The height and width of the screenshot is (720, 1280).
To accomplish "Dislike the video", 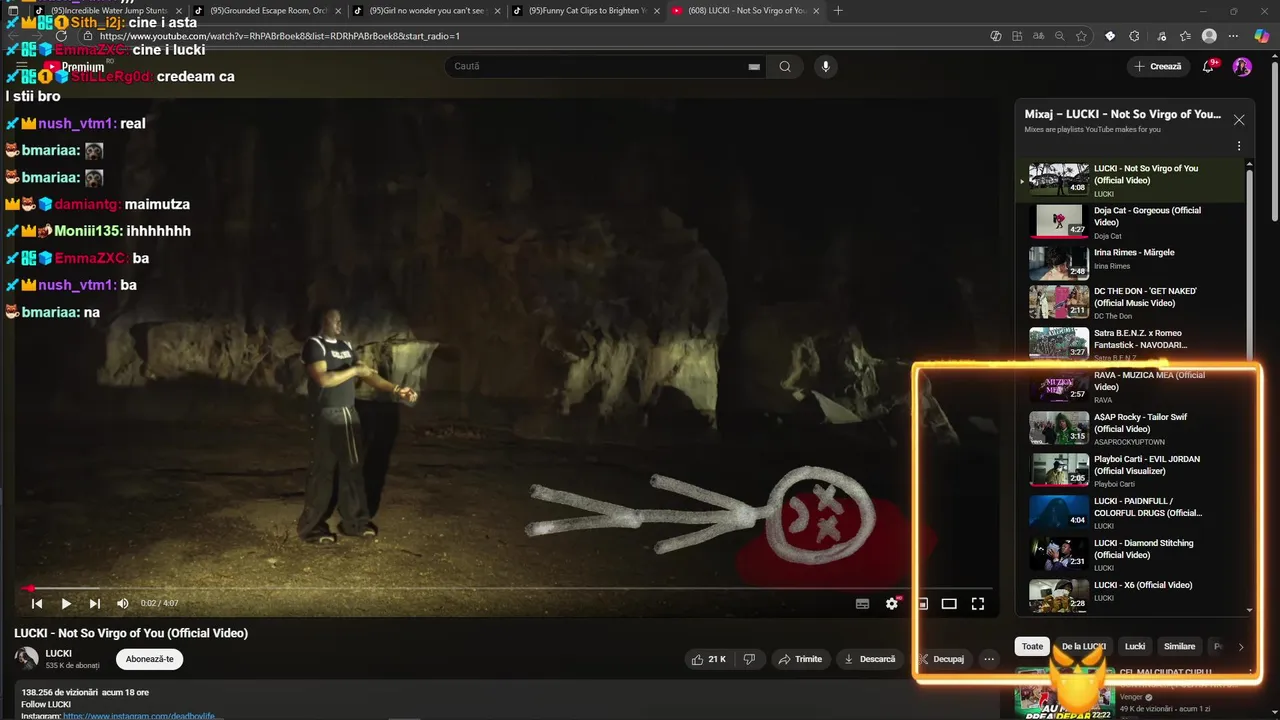I will pos(749,659).
